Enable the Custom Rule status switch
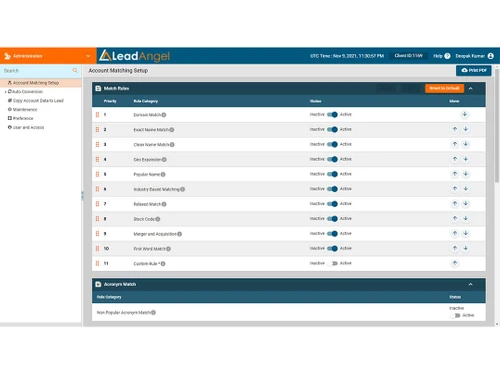Image resolution: width=500 pixels, height=375 pixels. pos(332,263)
